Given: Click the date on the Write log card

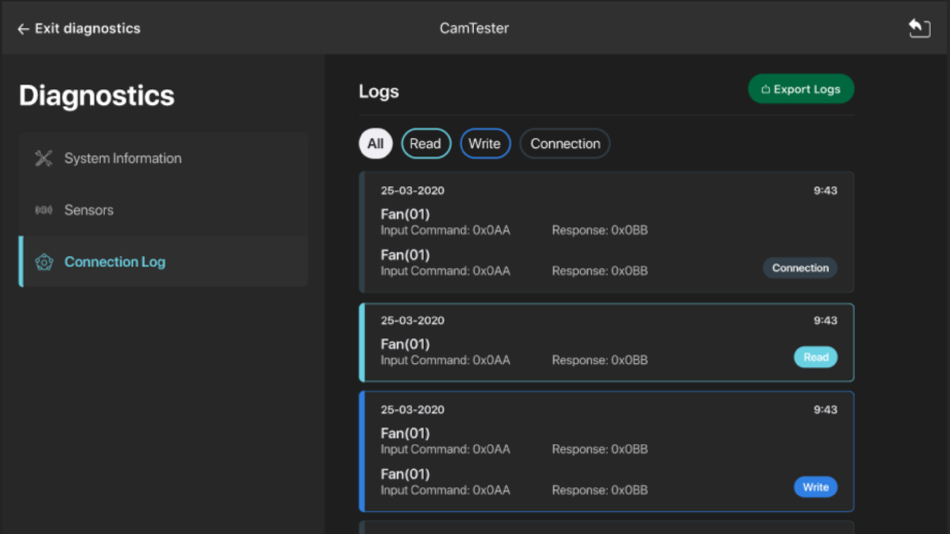Looking at the screenshot, I should [x=413, y=410].
